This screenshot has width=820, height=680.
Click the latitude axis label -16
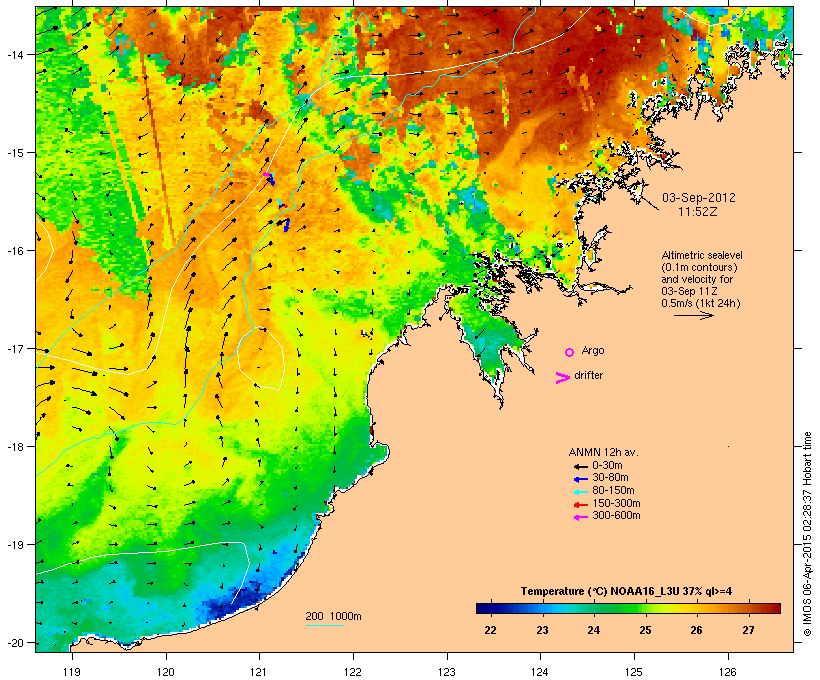(x=14, y=251)
